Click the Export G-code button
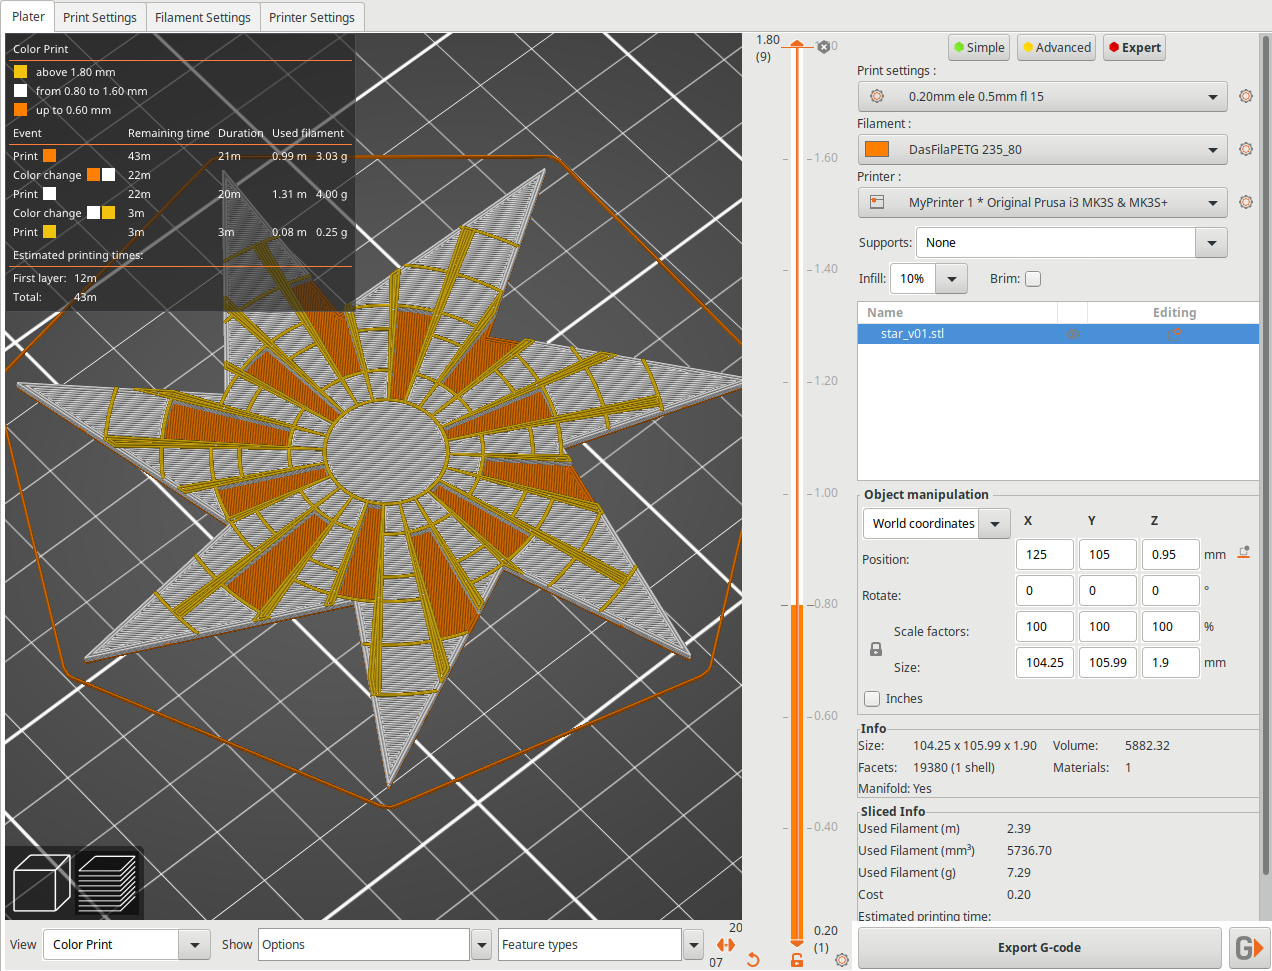The height and width of the screenshot is (971, 1272). coord(1039,948)
